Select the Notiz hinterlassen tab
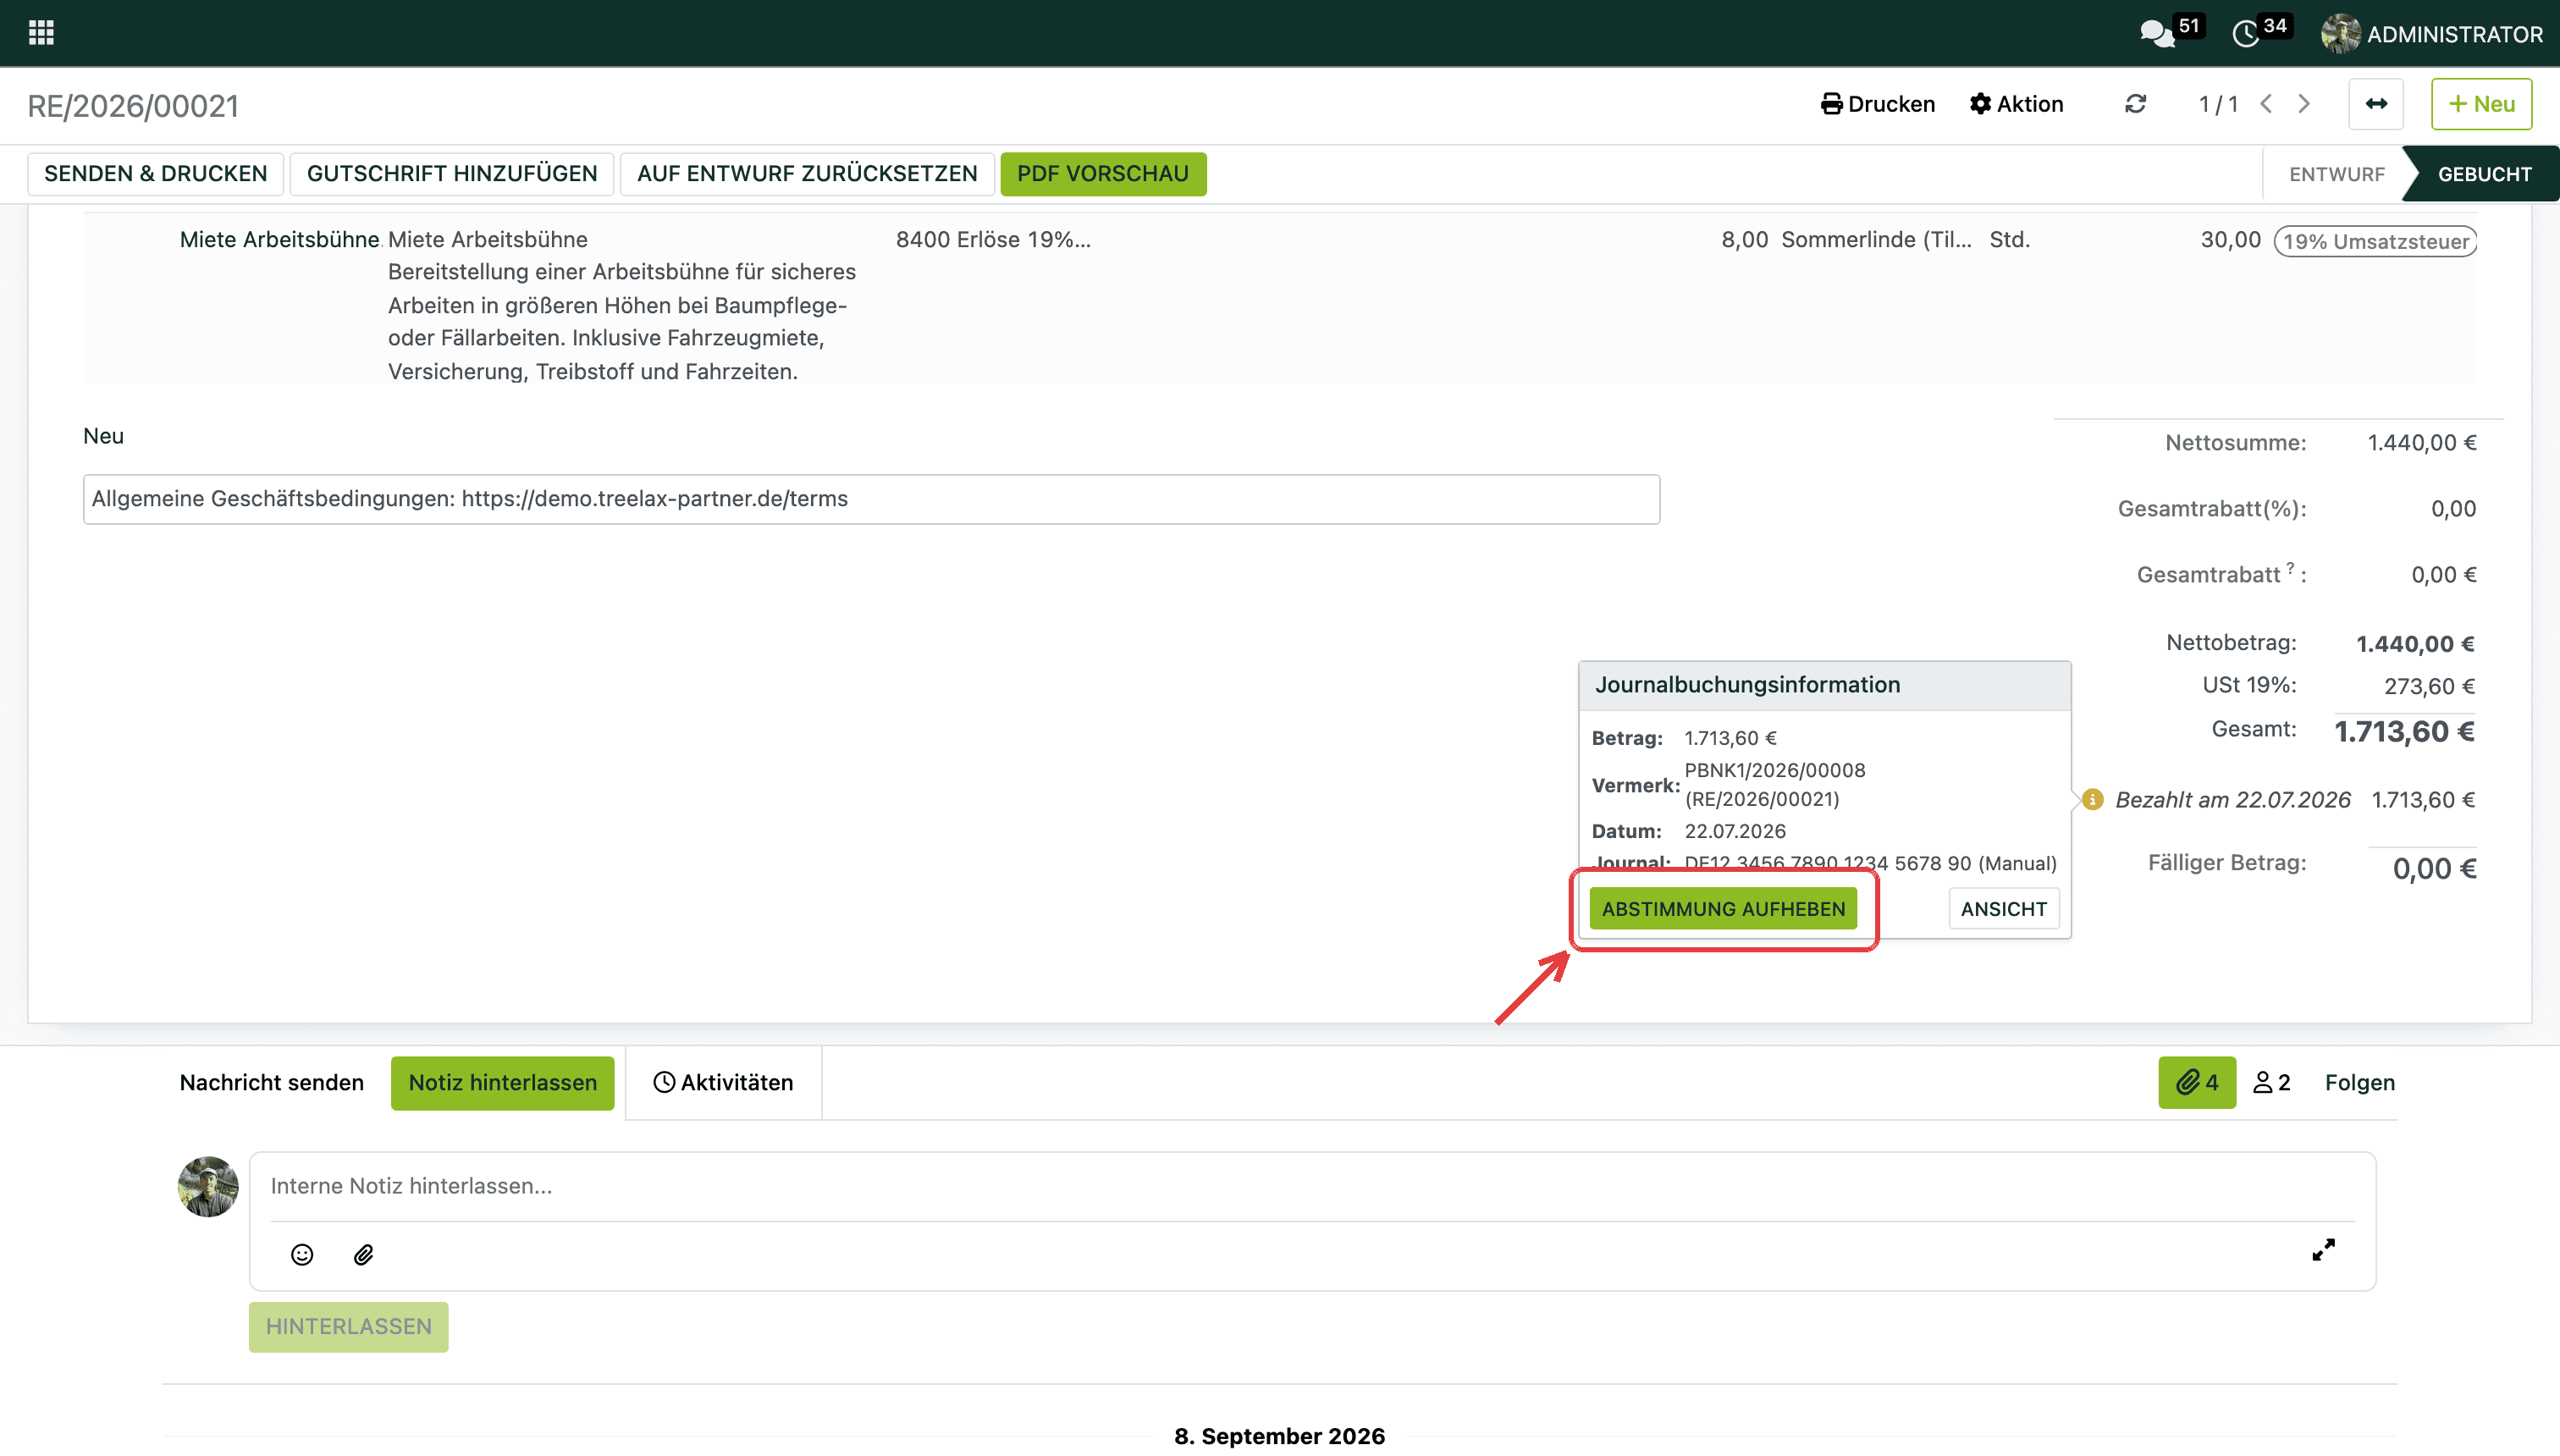The image size is (2560, 1456). [502, 1082]
